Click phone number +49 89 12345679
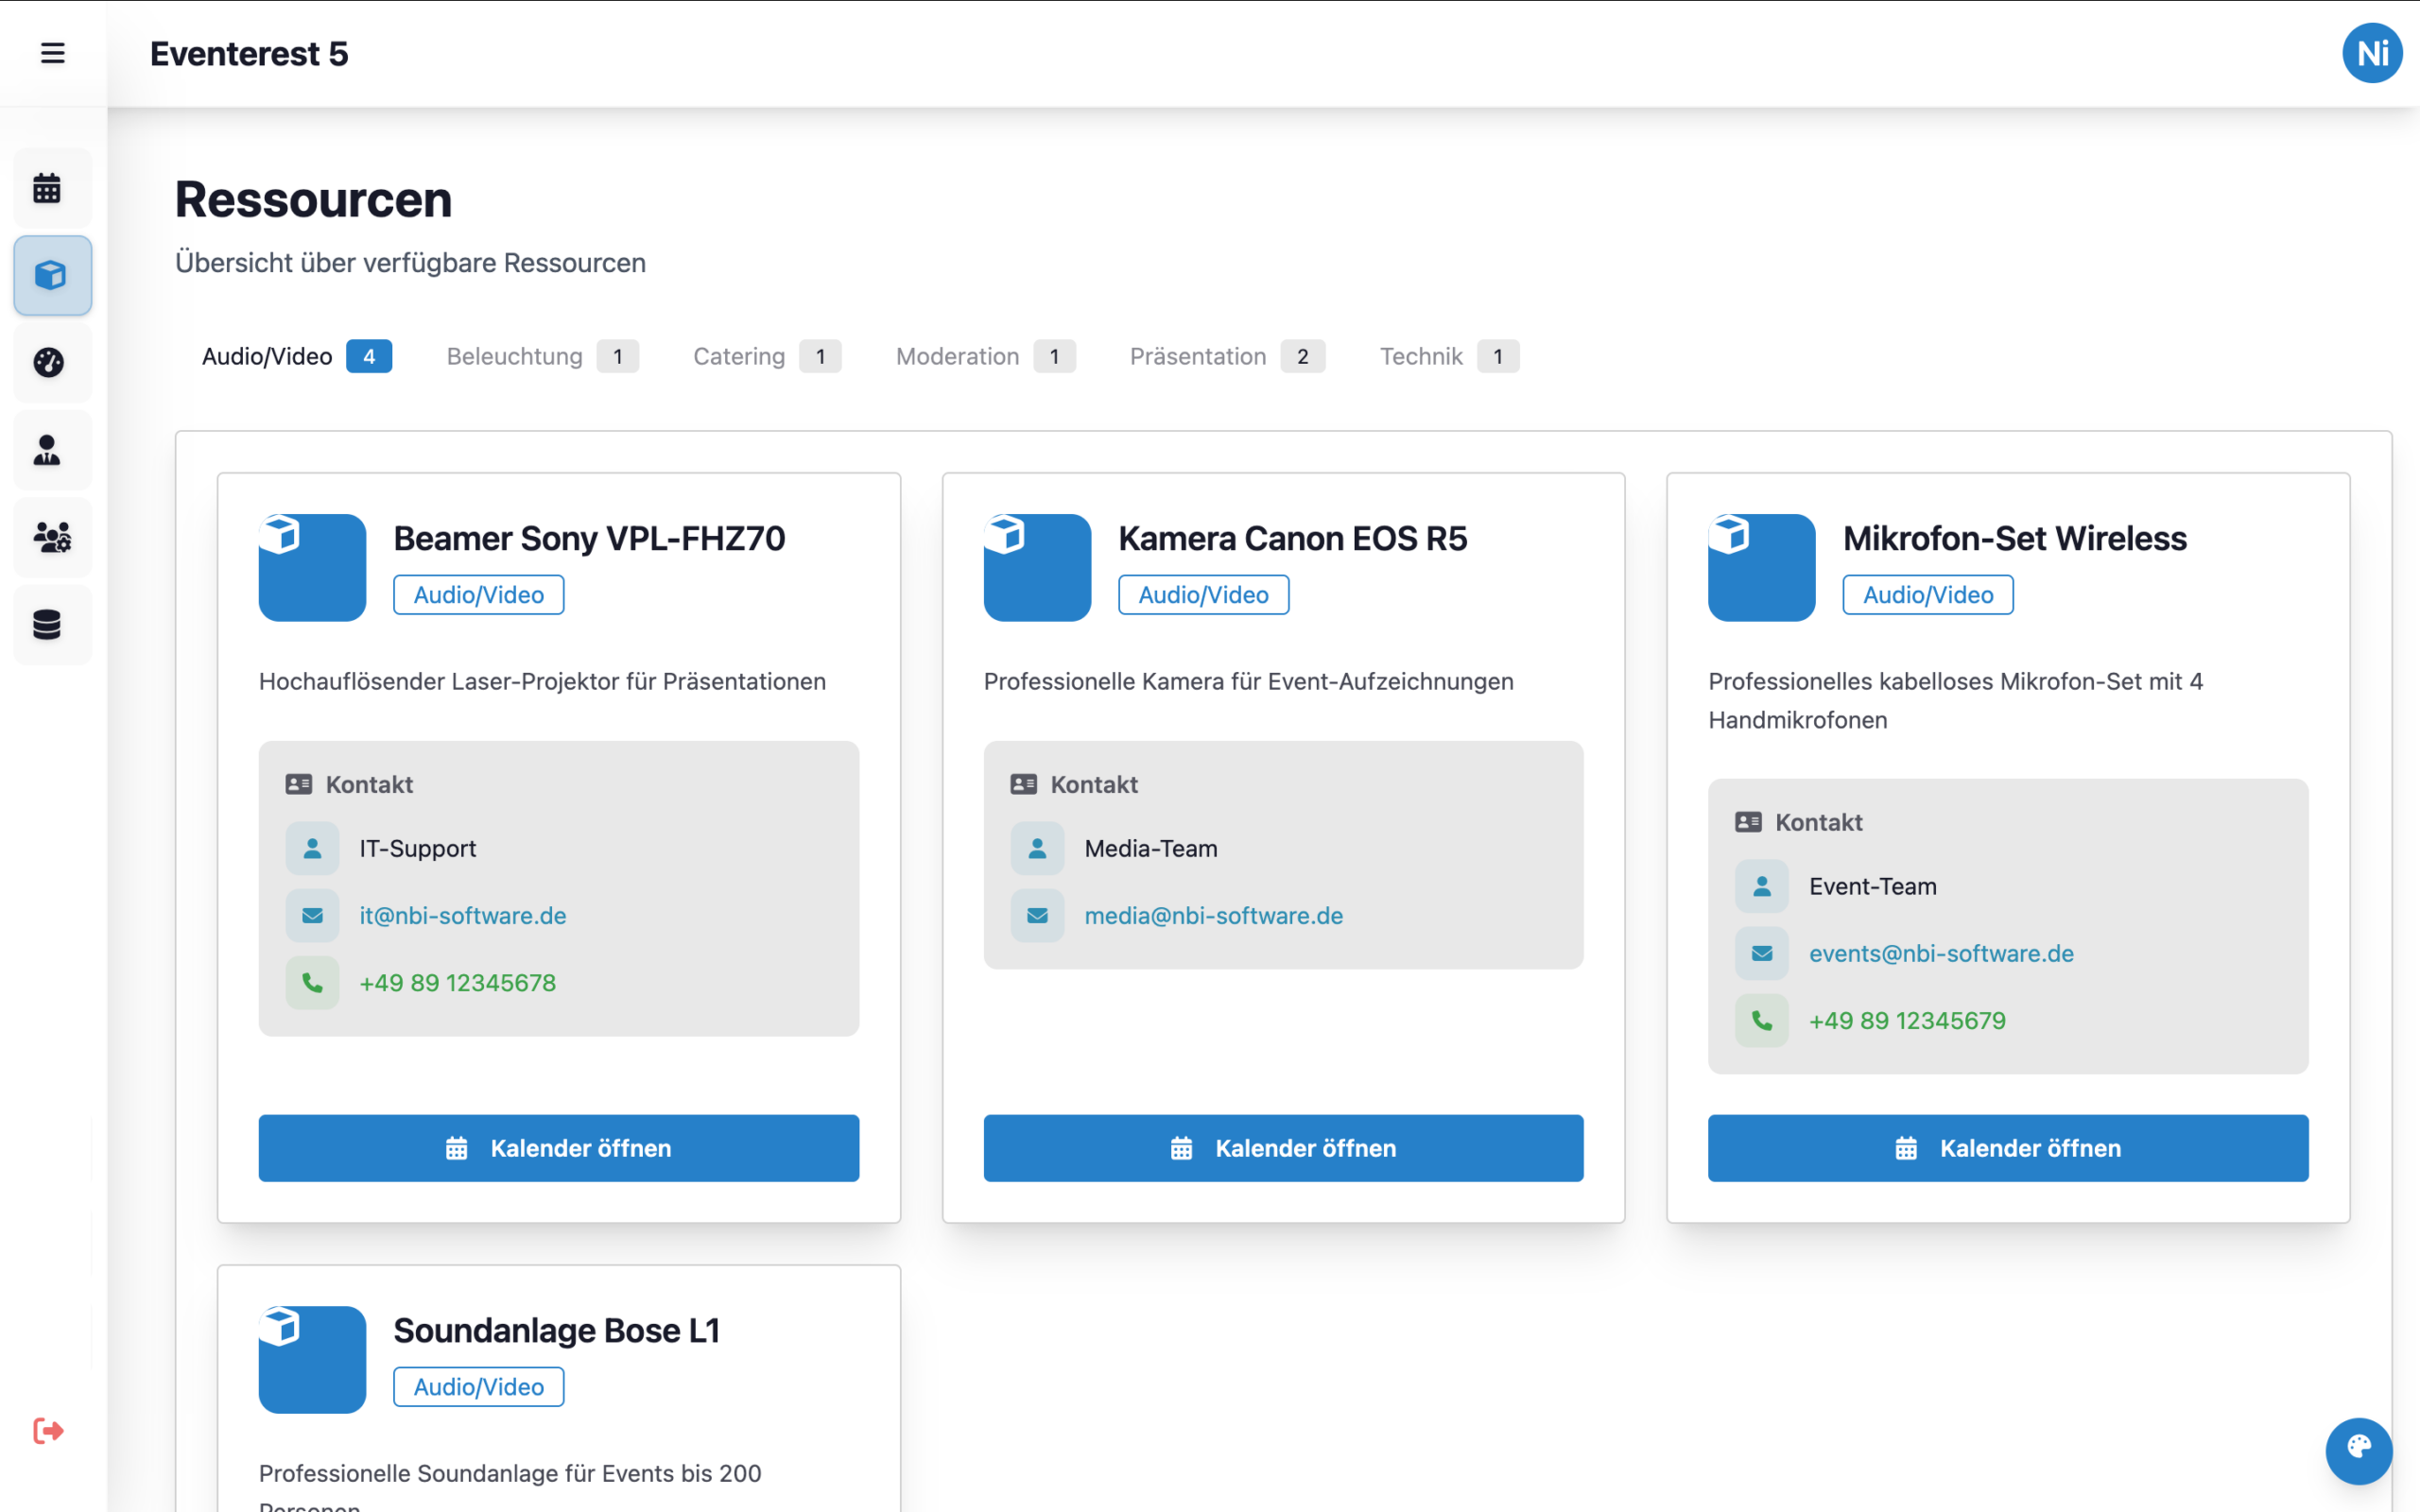Screen dimensions: 2420x1512 click(1906, 1020)
